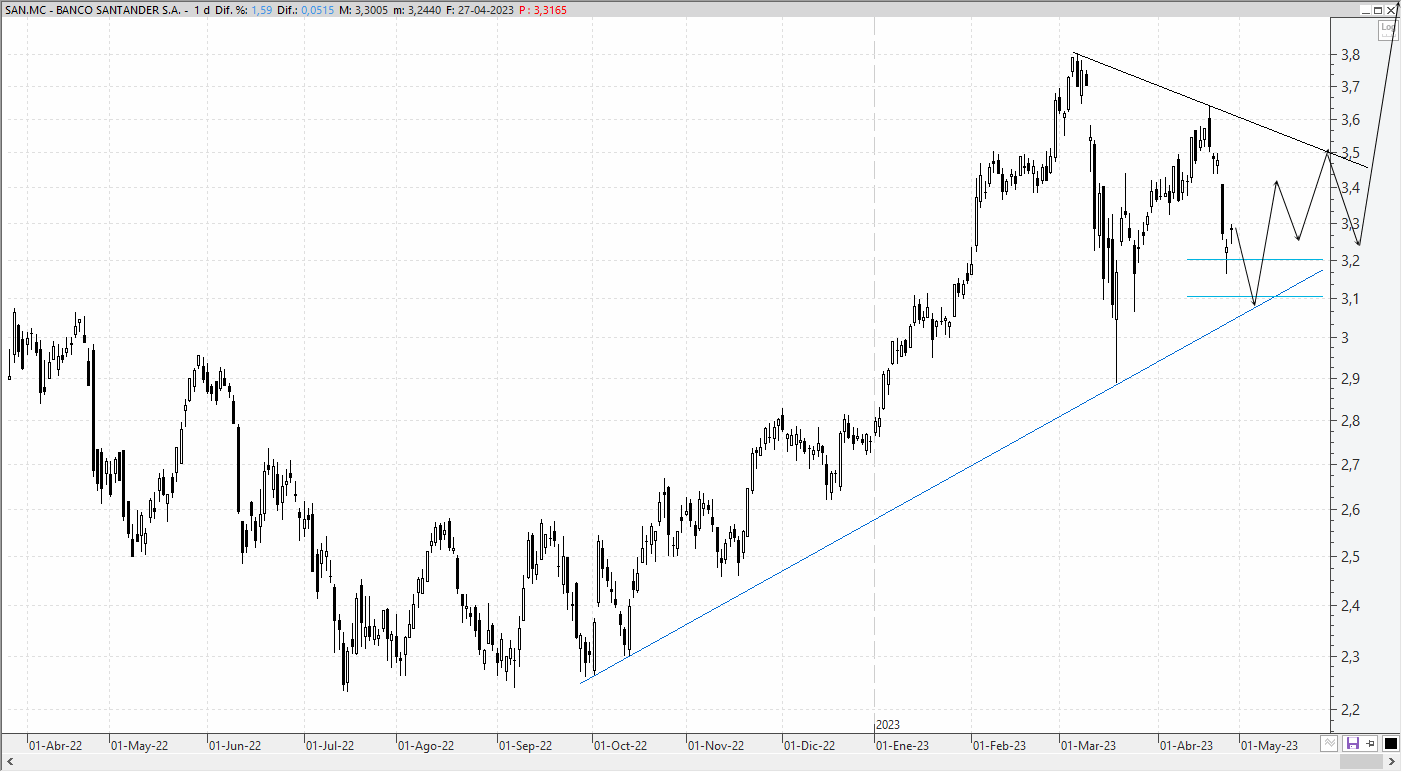
Task: Click the 2,8 price axis label
Action: pos(1350,421)
